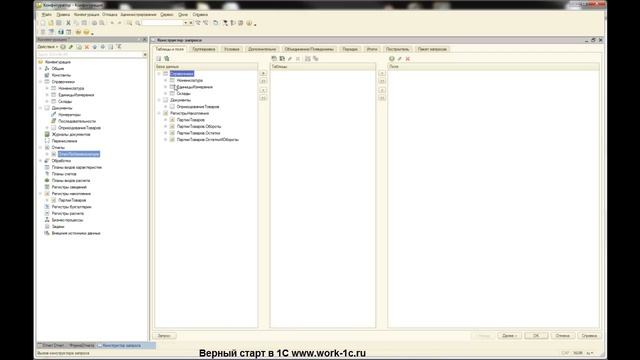Open the Отладка menu
640x360 pixels.
[x=110, y=14]
